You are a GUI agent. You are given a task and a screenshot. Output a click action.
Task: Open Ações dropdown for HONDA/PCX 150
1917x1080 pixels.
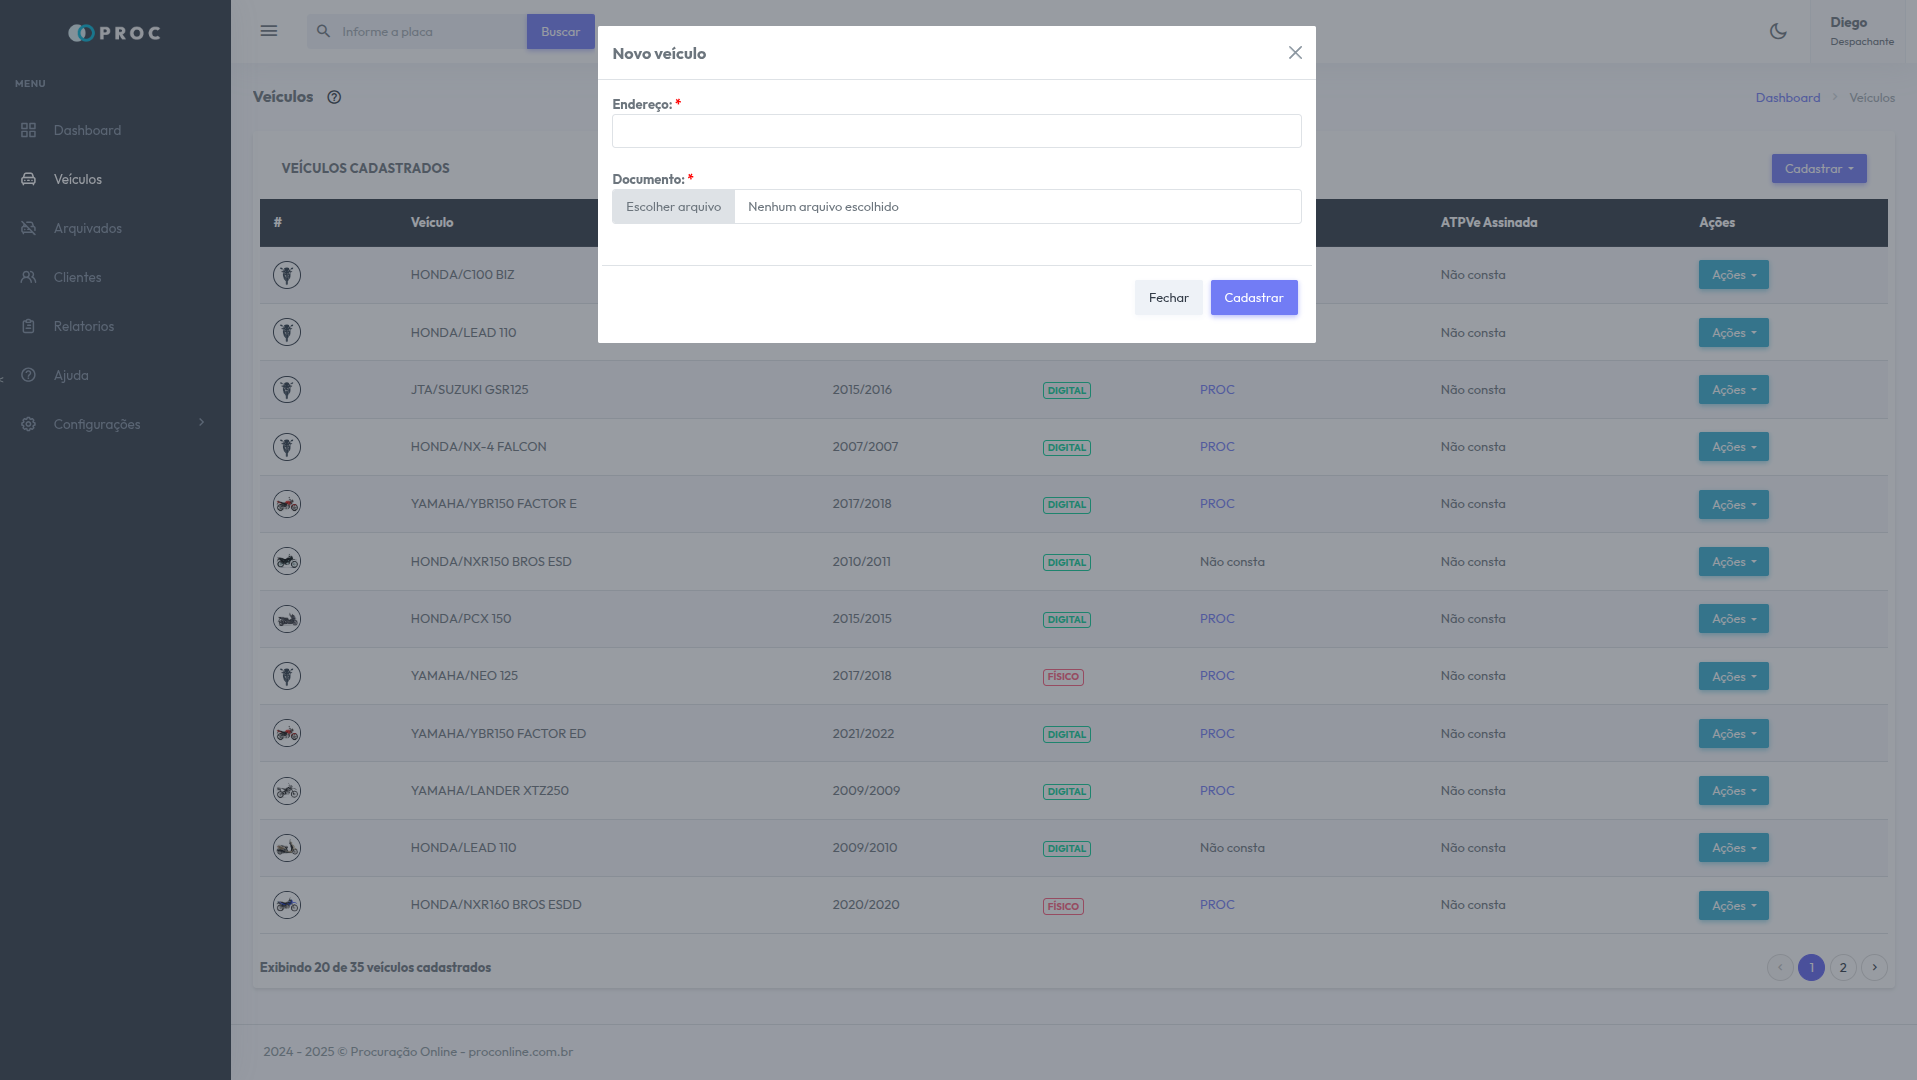coord(1733,619)
